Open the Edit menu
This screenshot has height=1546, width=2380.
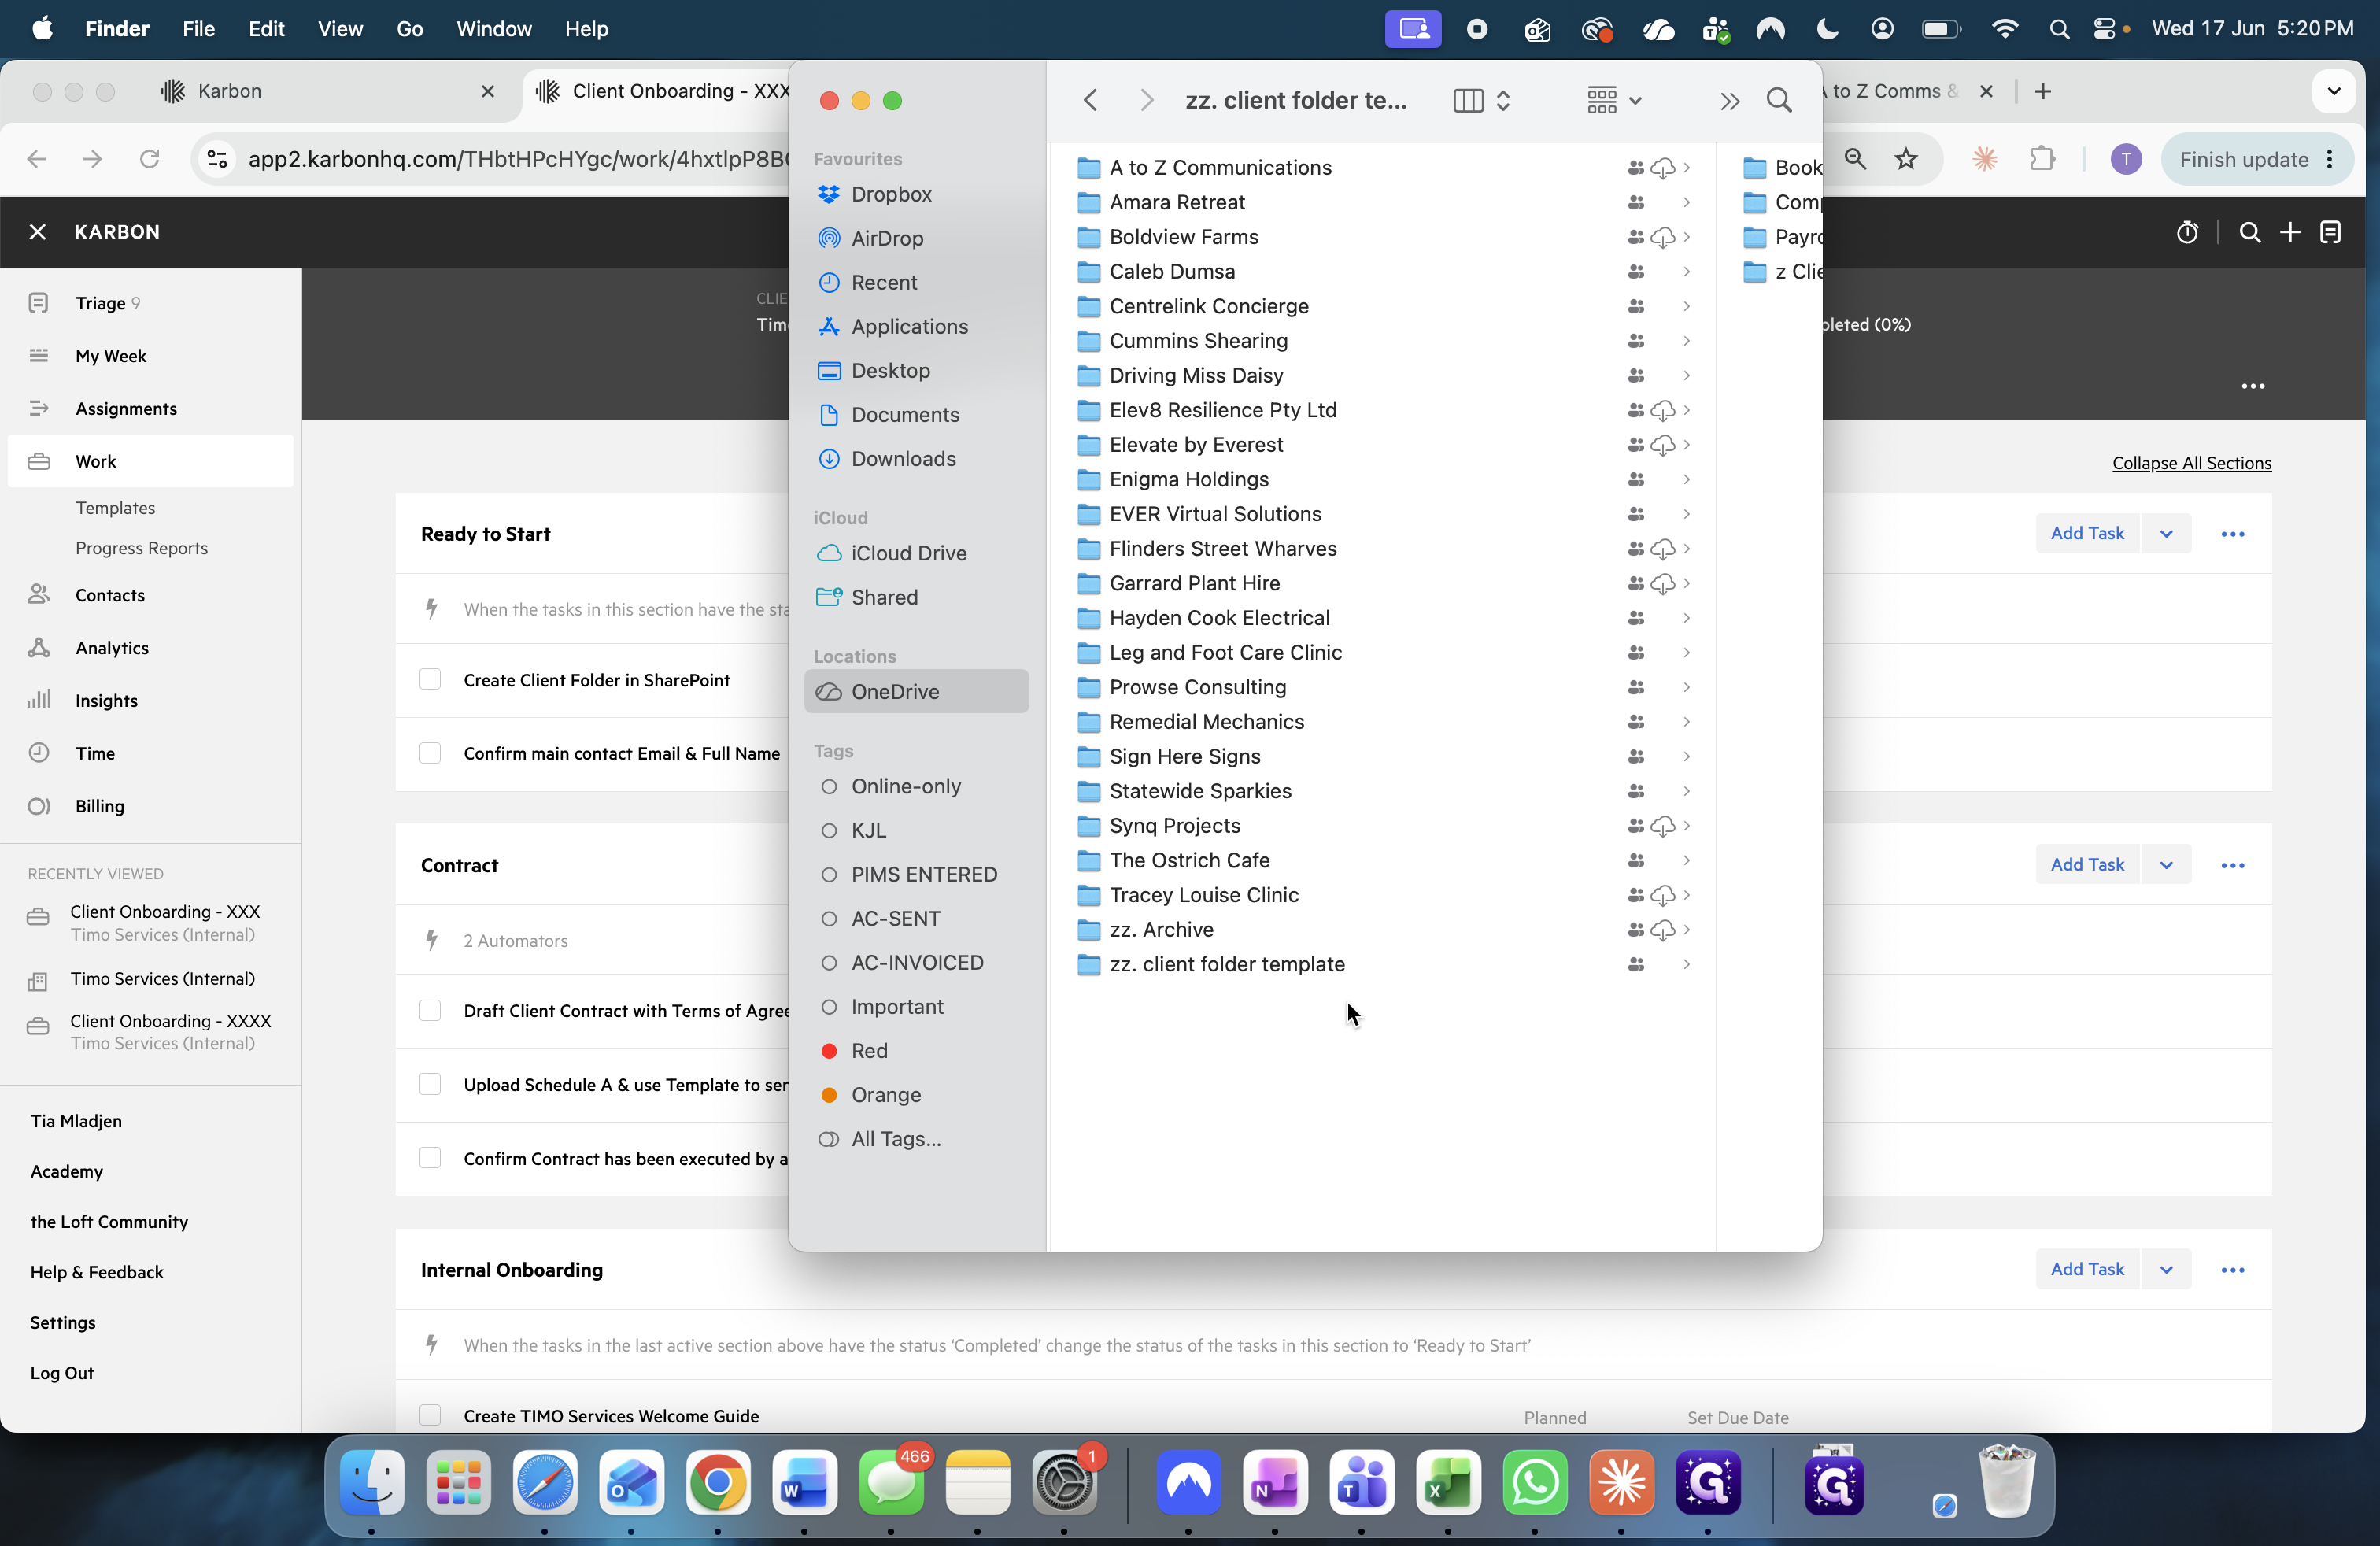pos(266,29)
